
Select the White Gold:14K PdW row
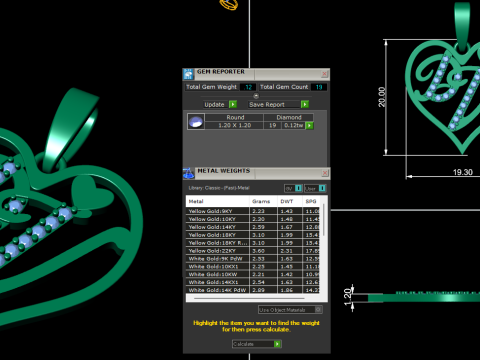(x=252, y=290)
